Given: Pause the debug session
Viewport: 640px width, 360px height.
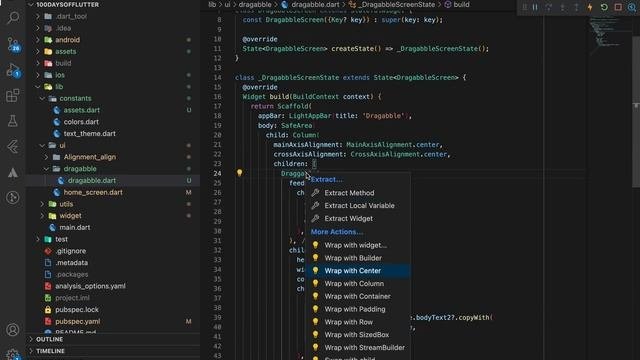Looking at the screenshot, I should [x=535, y=7].
